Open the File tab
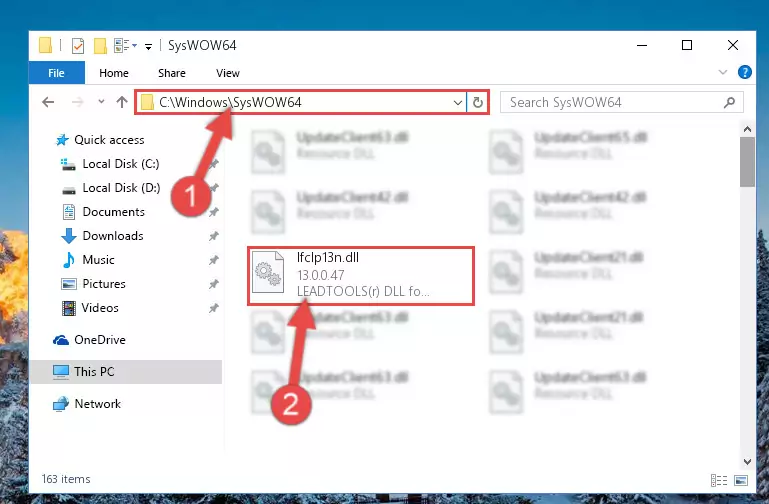The image size is (769, 504). 56,73
